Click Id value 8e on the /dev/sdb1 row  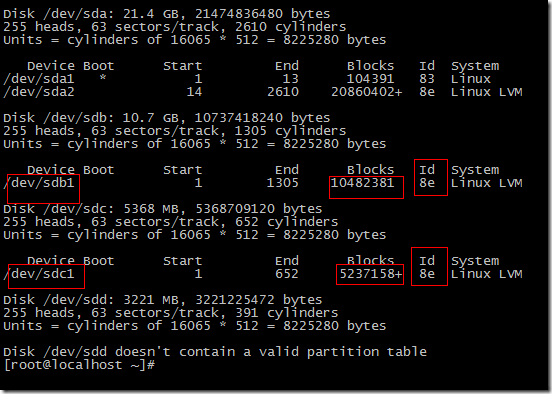point(427,183)
